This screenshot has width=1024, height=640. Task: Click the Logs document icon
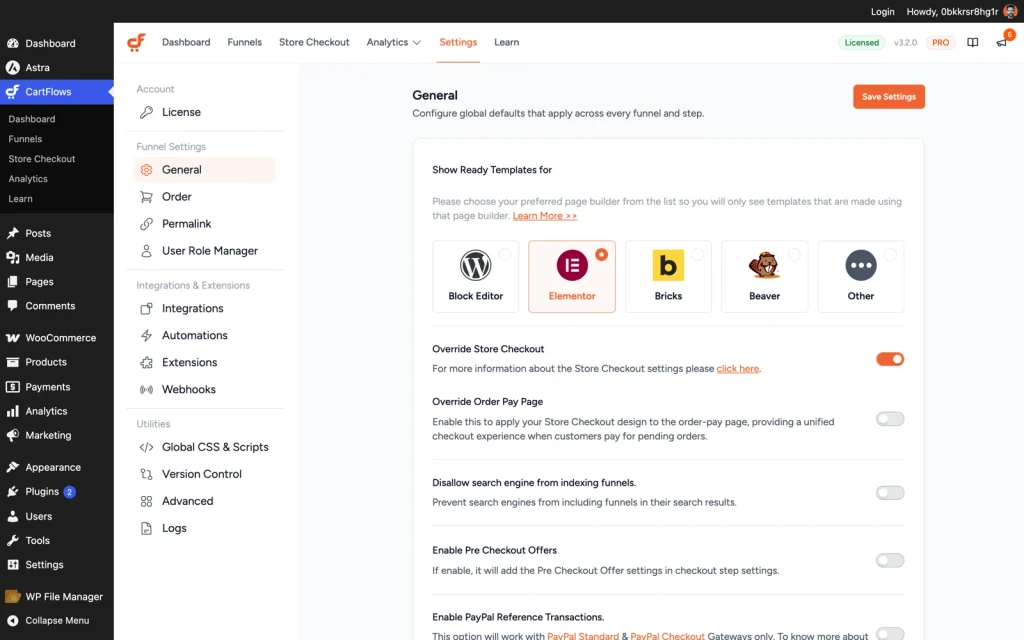click(146, 528)
